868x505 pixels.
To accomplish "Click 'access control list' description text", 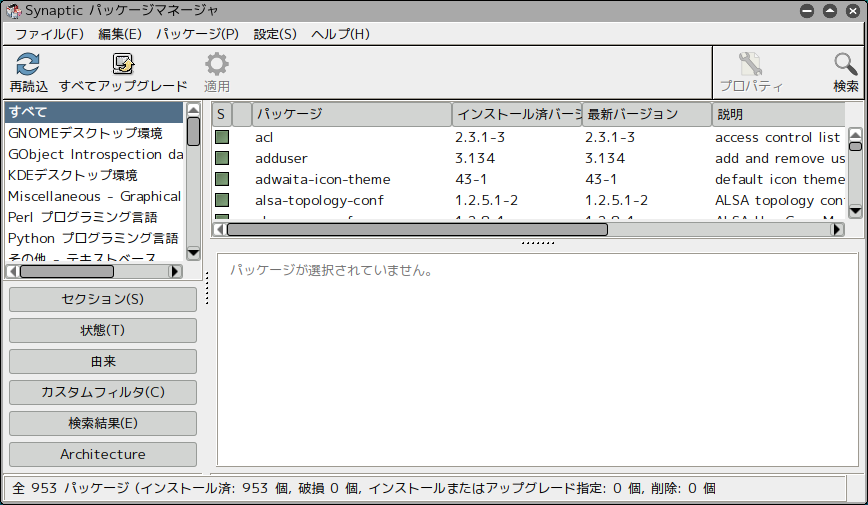I will [x=777, y=137].
